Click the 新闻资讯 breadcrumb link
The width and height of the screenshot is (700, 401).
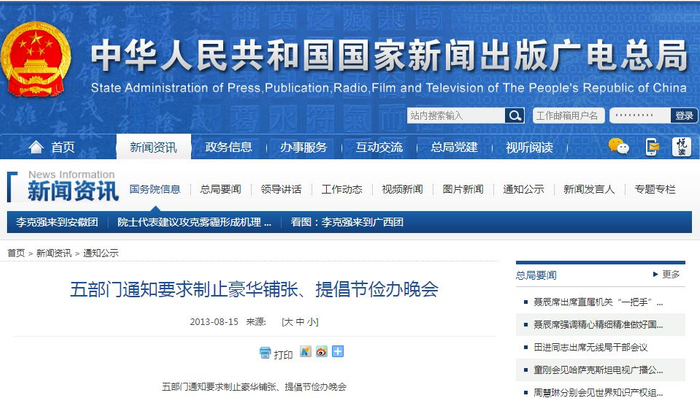click(x=54, y=253)
